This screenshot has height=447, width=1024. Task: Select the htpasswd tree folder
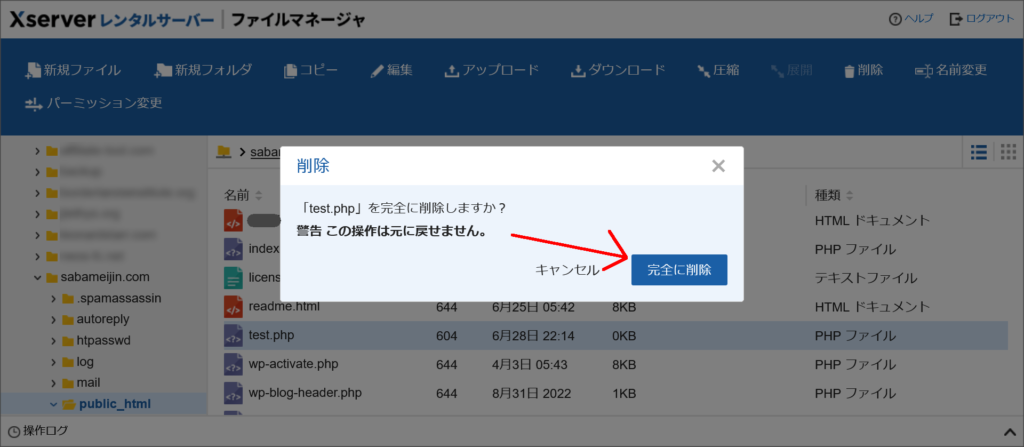(97, 340)
